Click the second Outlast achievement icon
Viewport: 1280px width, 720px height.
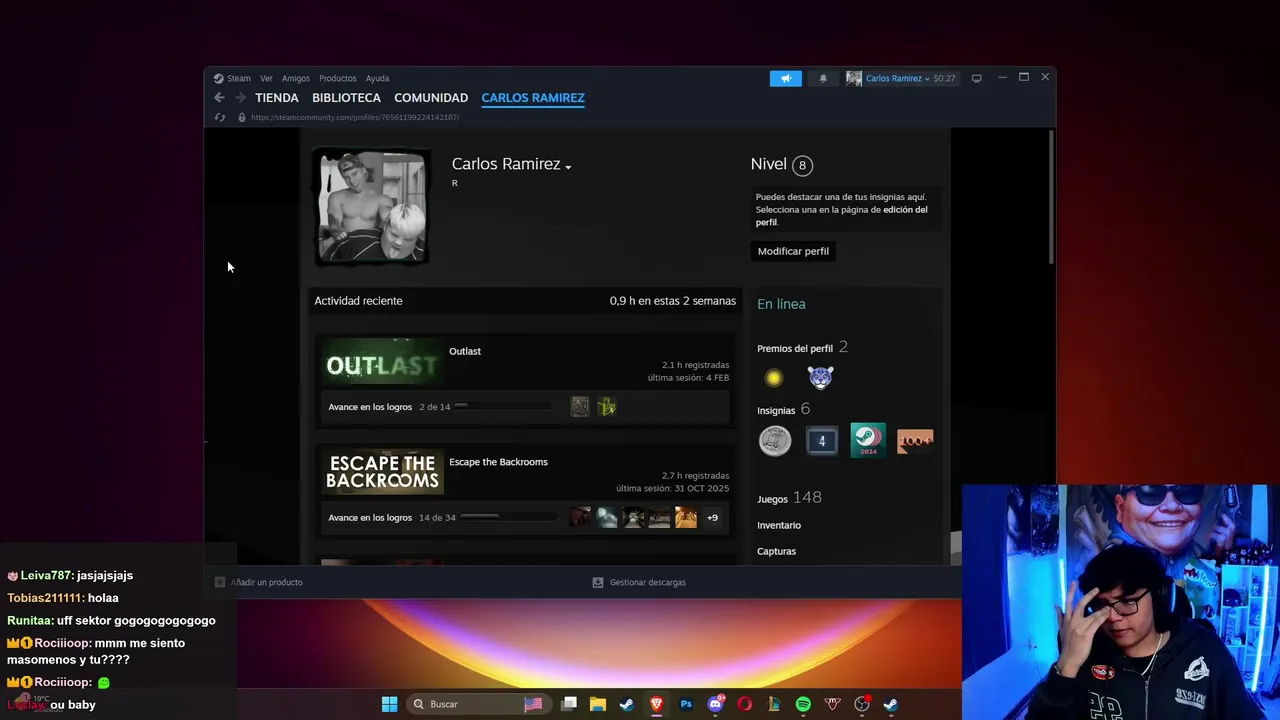[606, 406]
